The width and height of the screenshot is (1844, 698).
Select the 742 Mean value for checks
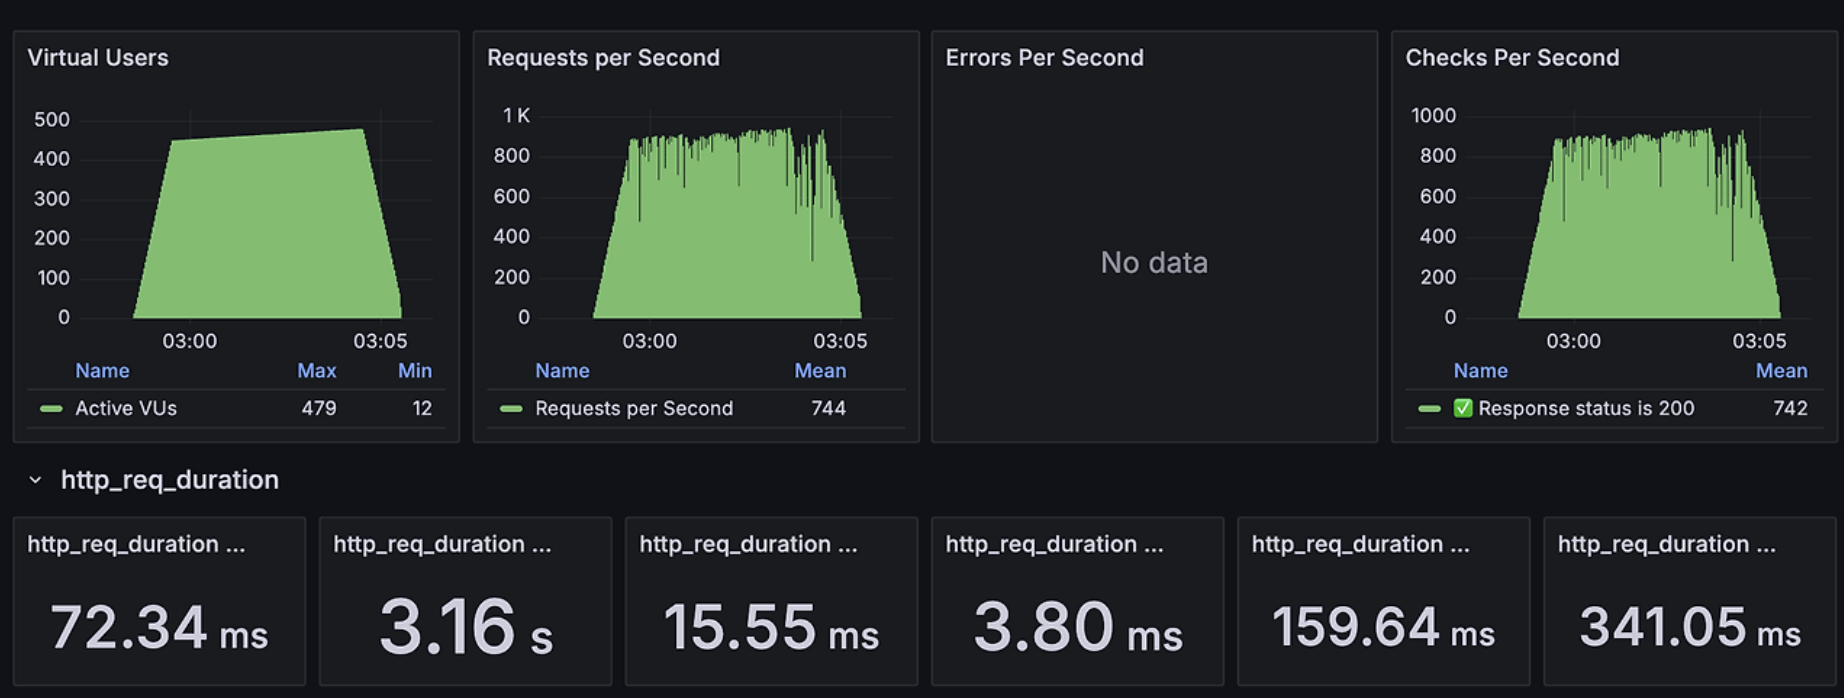pyautogui.click(x=1790, y=408)
